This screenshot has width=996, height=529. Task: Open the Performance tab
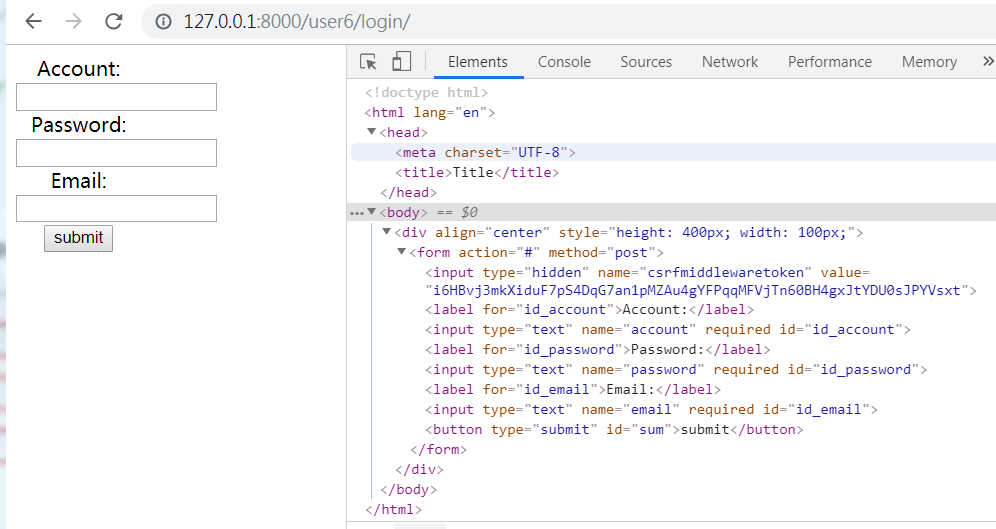[830, 62]
